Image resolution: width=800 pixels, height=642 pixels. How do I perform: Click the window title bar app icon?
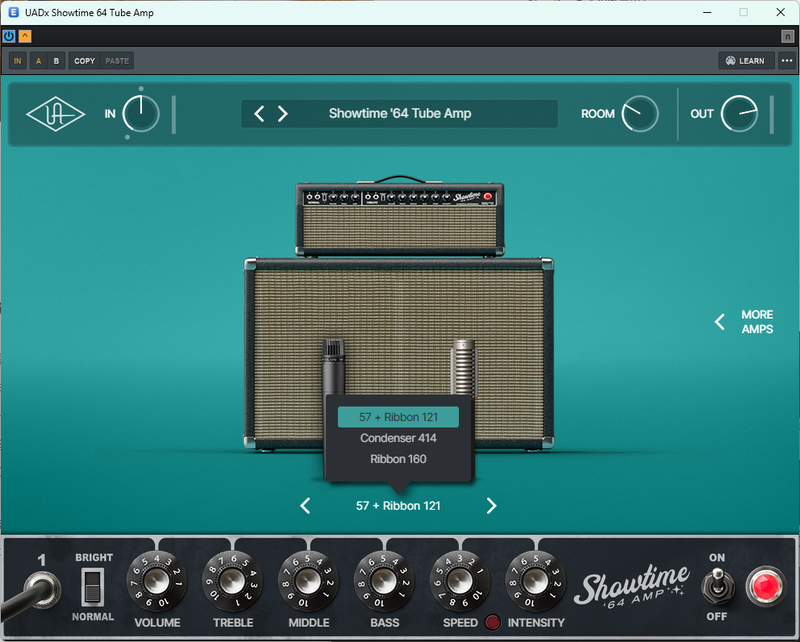coord(14,12)
